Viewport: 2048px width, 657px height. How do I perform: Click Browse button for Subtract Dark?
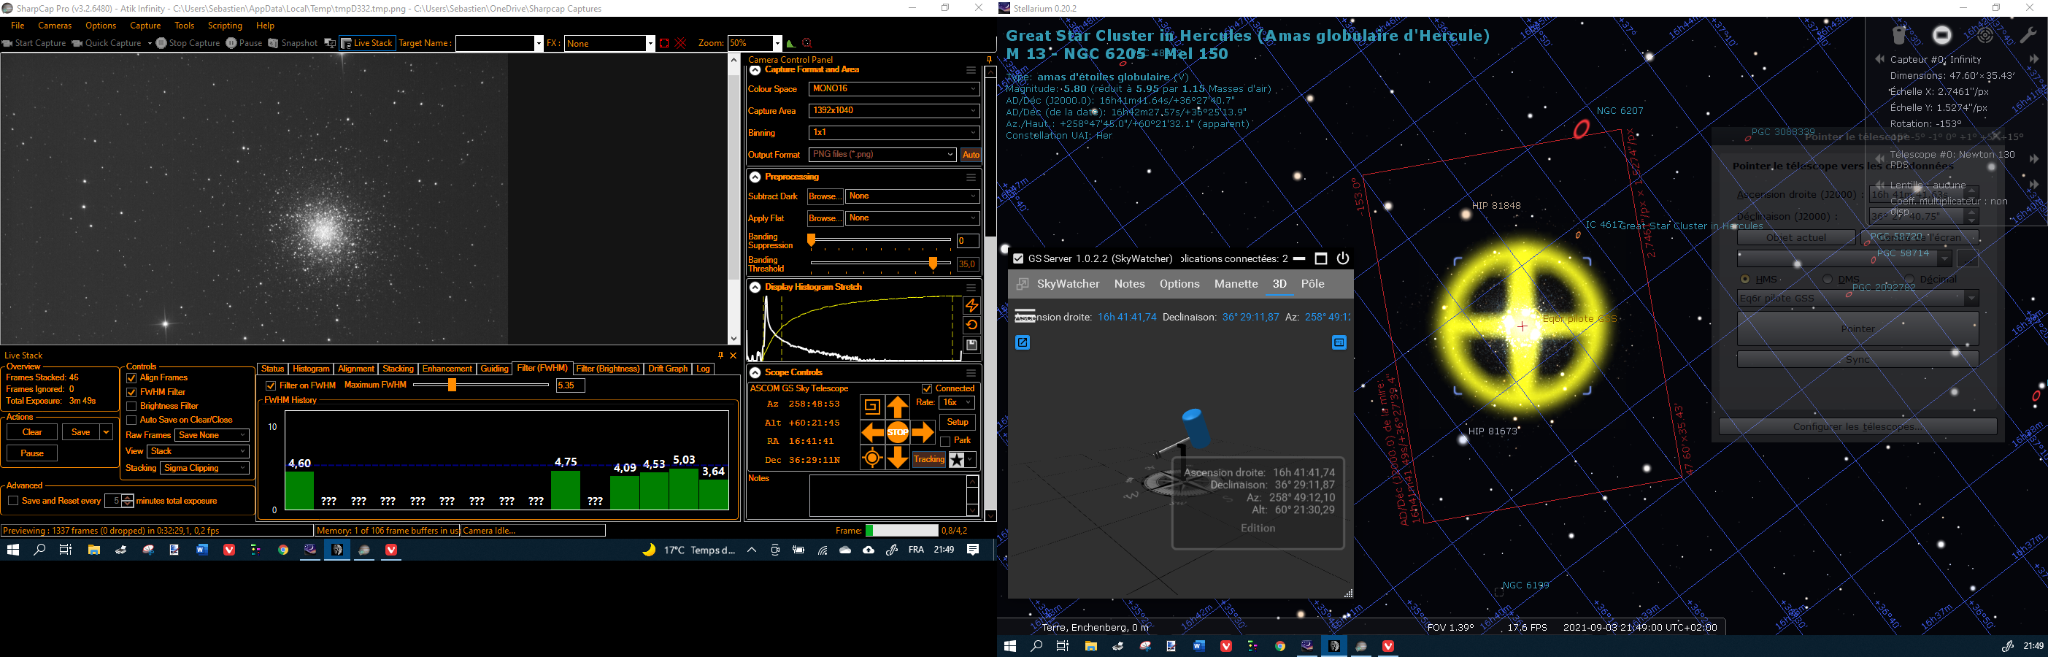[823, 196]
